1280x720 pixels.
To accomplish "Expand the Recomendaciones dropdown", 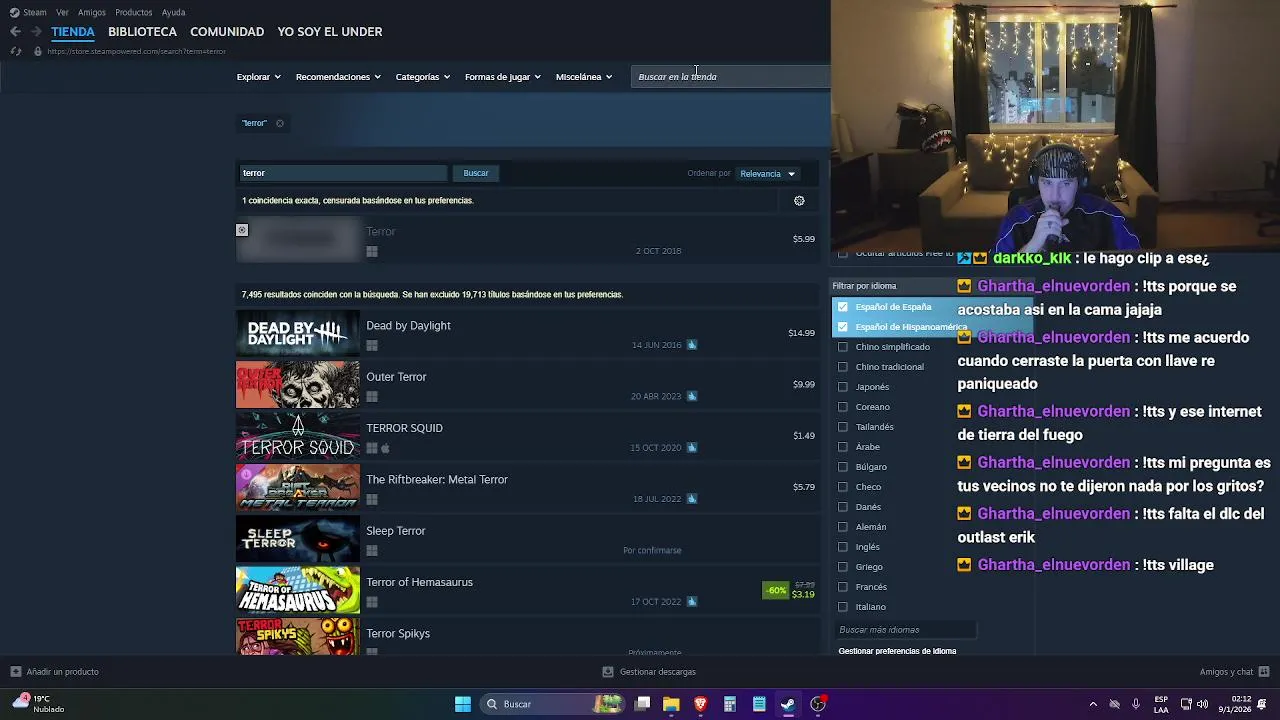I will pyautogui.click(x=338, y=77).
